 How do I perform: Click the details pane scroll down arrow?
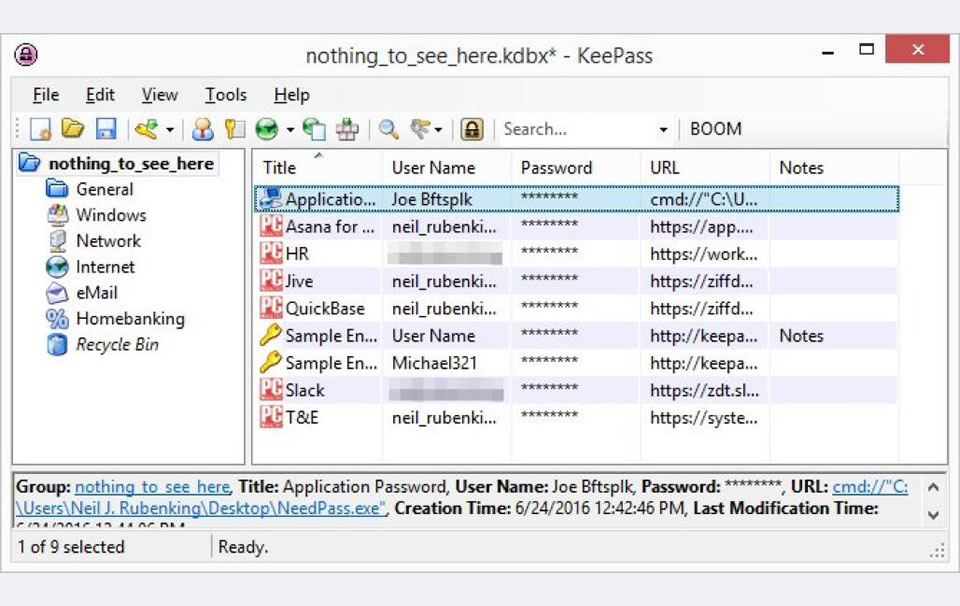click(x=933, y=515)
